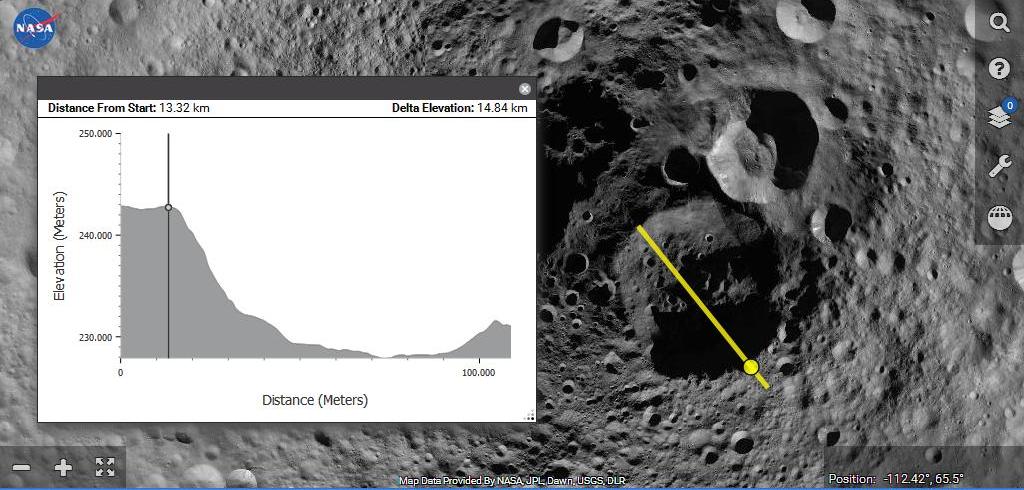Viewport: 1024px width, 490px height.
Task: Click the NASA logo
Action: coord(37,29)
